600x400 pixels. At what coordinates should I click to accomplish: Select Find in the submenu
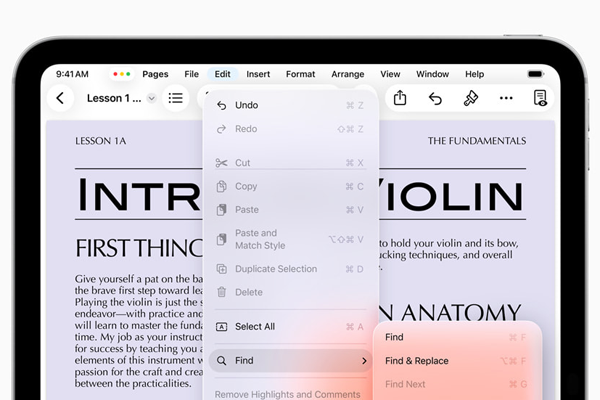(457, 337)
